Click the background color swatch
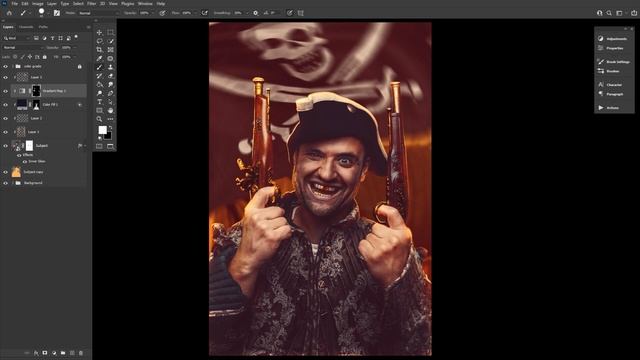 [x=107, y=135]
